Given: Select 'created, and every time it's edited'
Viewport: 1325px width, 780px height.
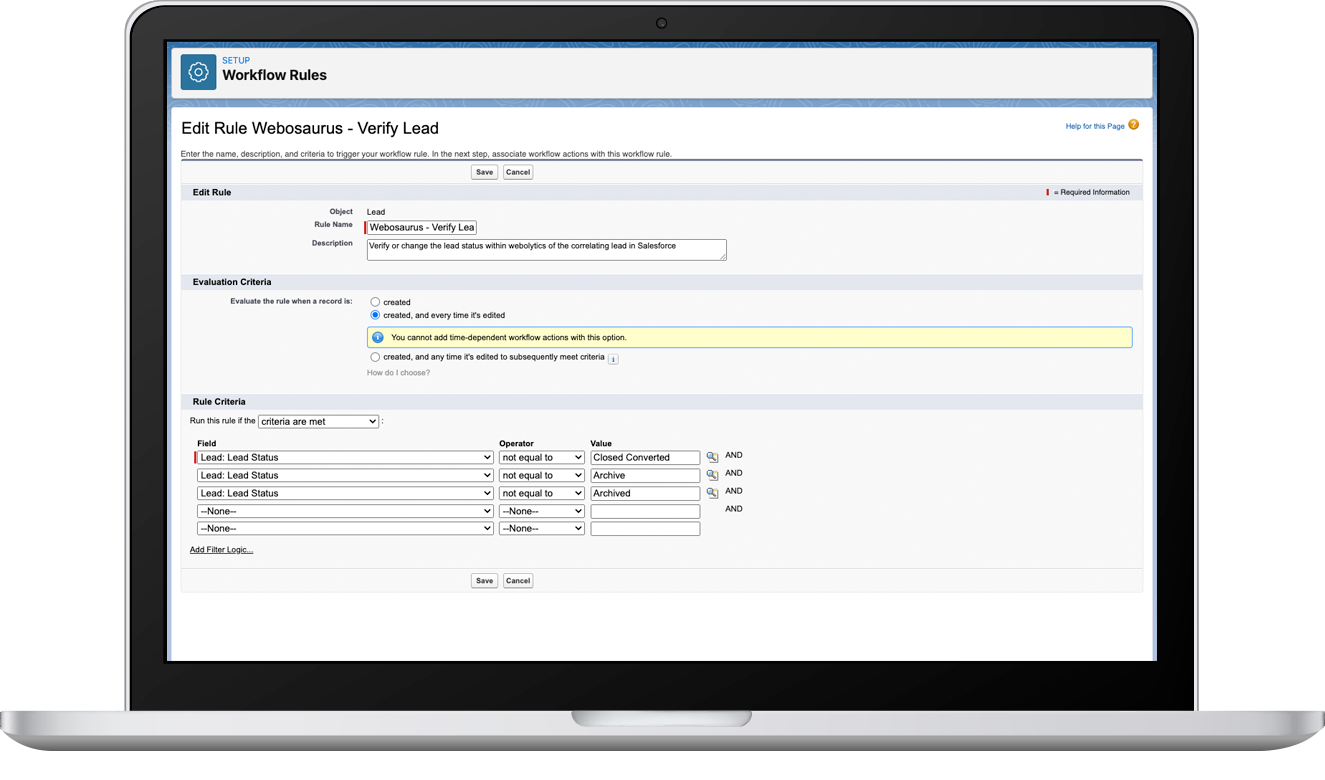Looking at the screenshot, I should click(375, 314).
